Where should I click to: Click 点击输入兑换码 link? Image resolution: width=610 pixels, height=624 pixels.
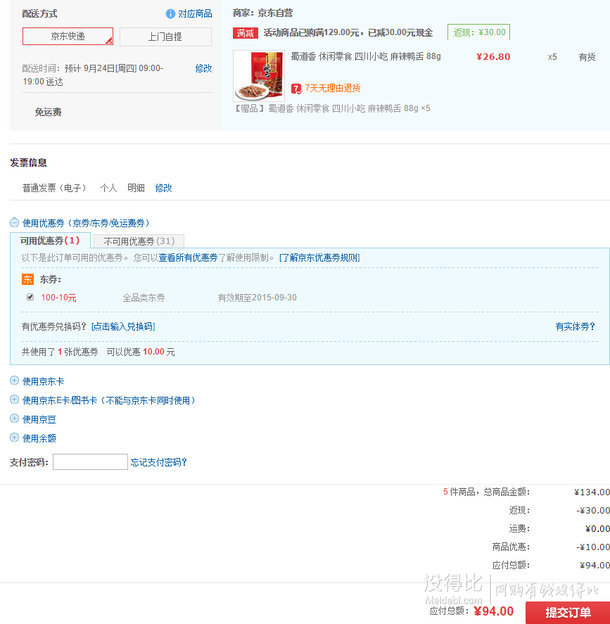pos(123,326)
